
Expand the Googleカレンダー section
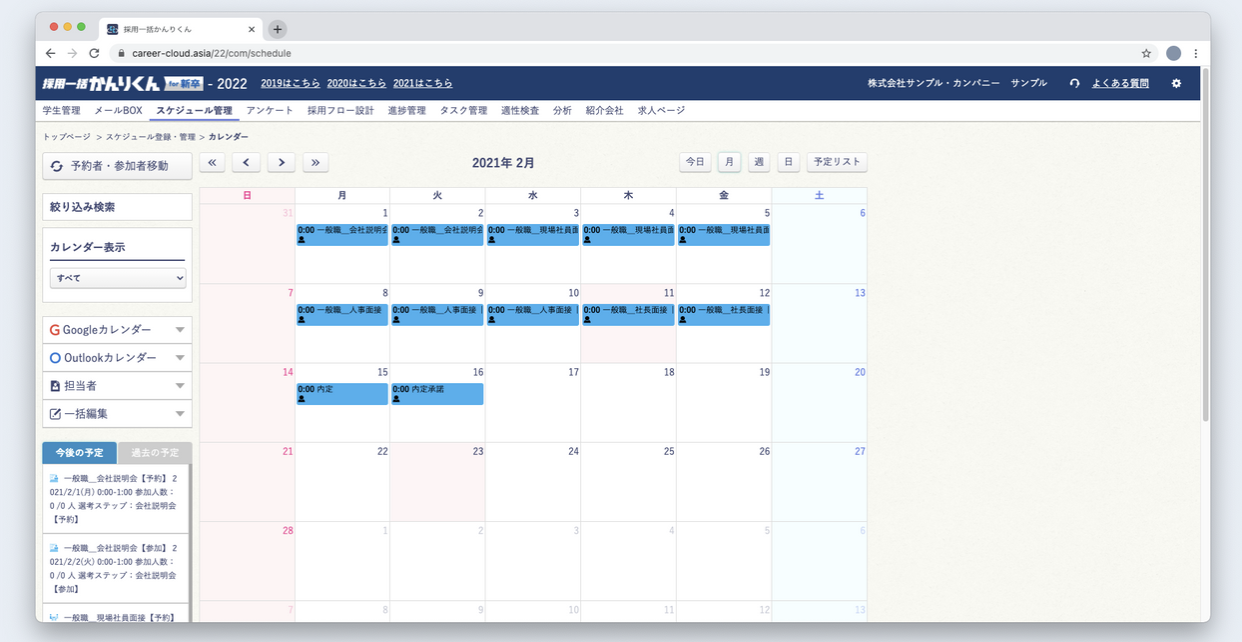coord(117,330)
